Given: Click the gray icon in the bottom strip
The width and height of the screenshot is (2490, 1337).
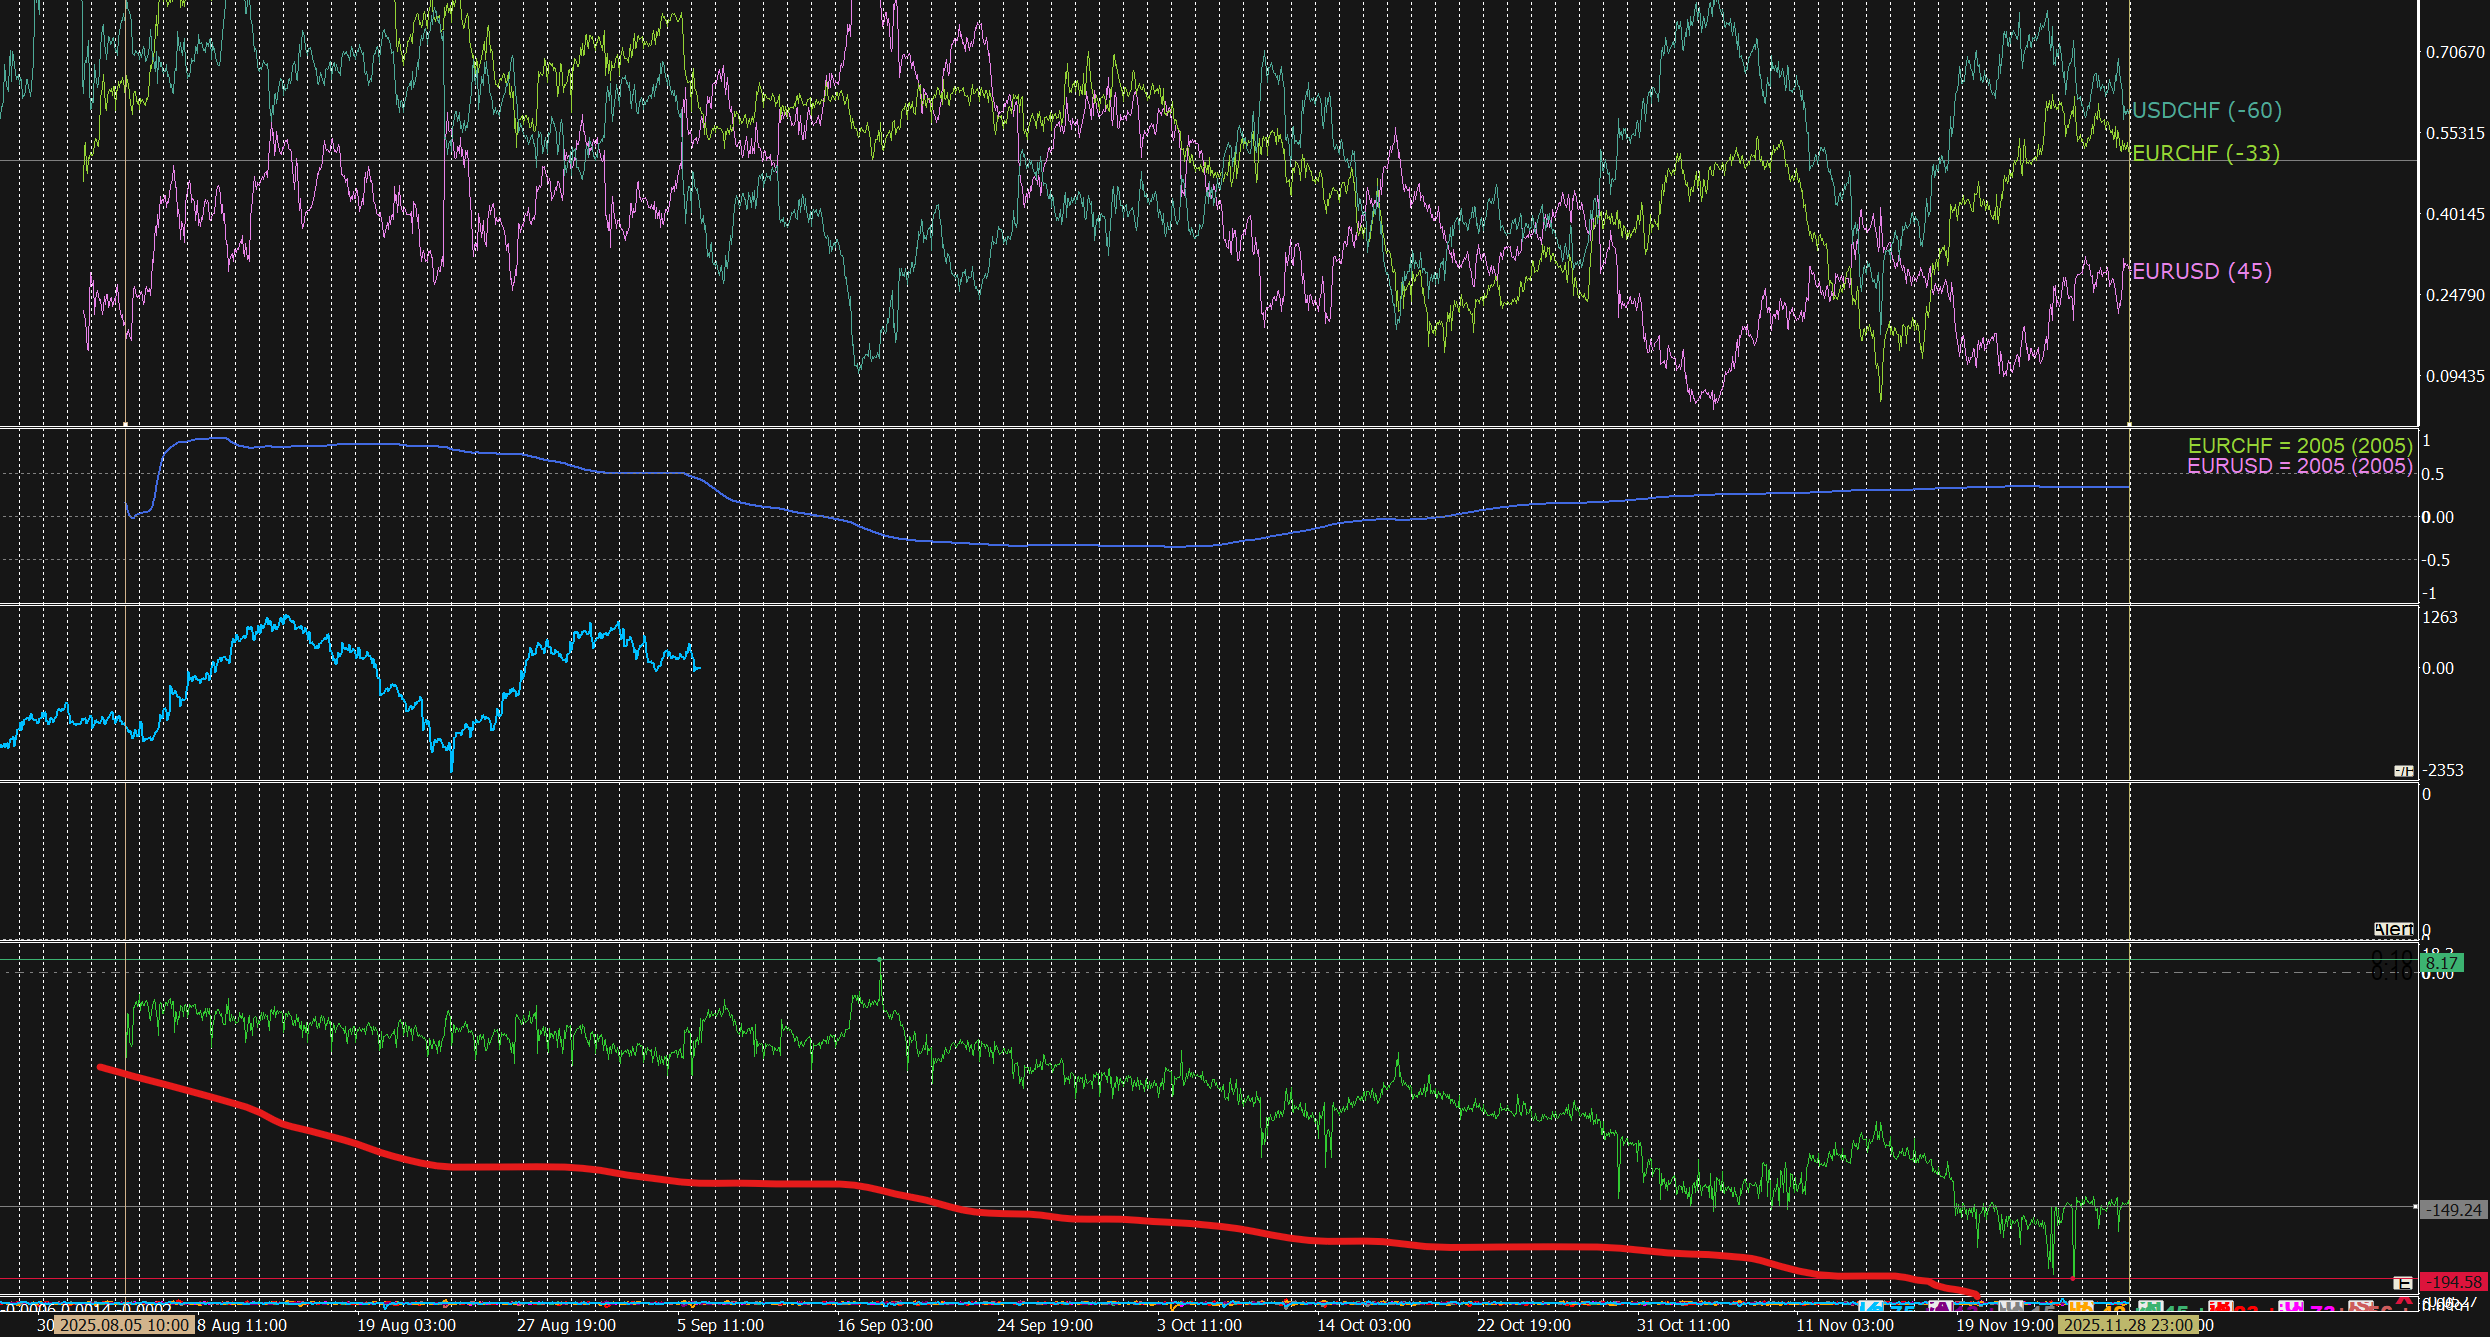Looking at the screenshot, I should coord(2011,1306).
